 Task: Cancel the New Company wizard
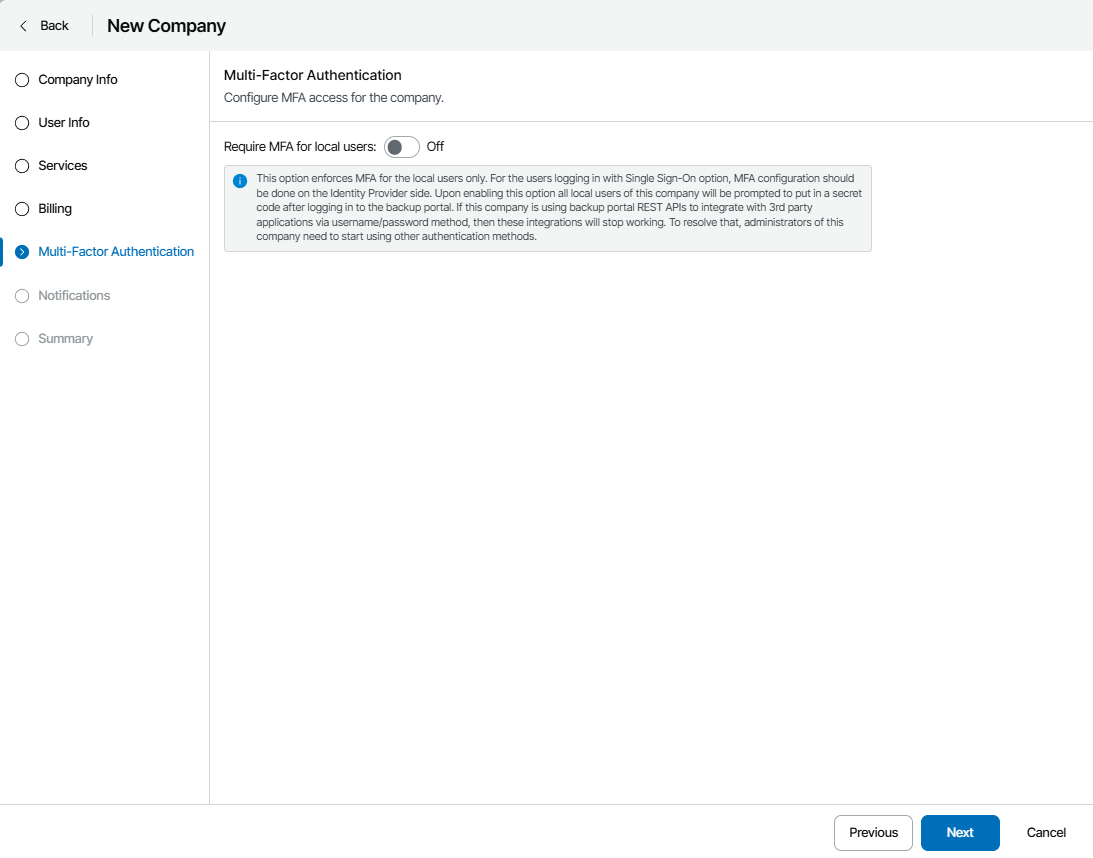coord(1046,833)
